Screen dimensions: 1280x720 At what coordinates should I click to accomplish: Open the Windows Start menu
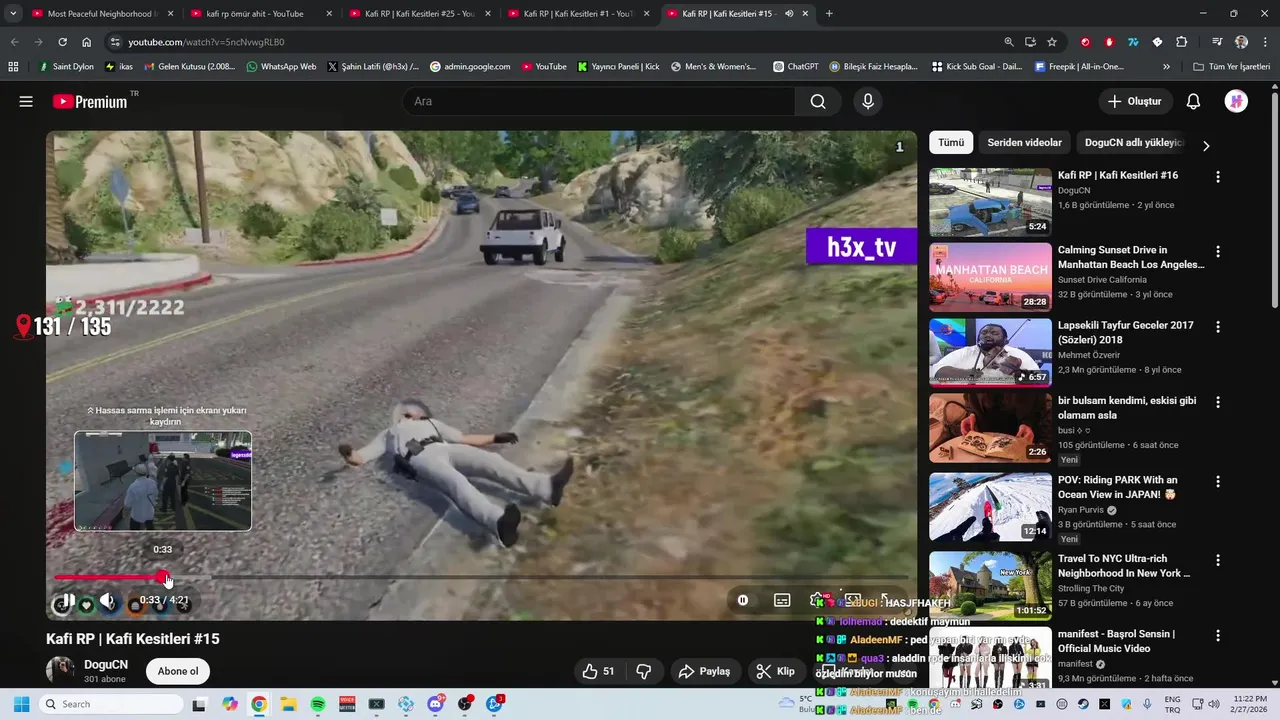tap(21, 704)
